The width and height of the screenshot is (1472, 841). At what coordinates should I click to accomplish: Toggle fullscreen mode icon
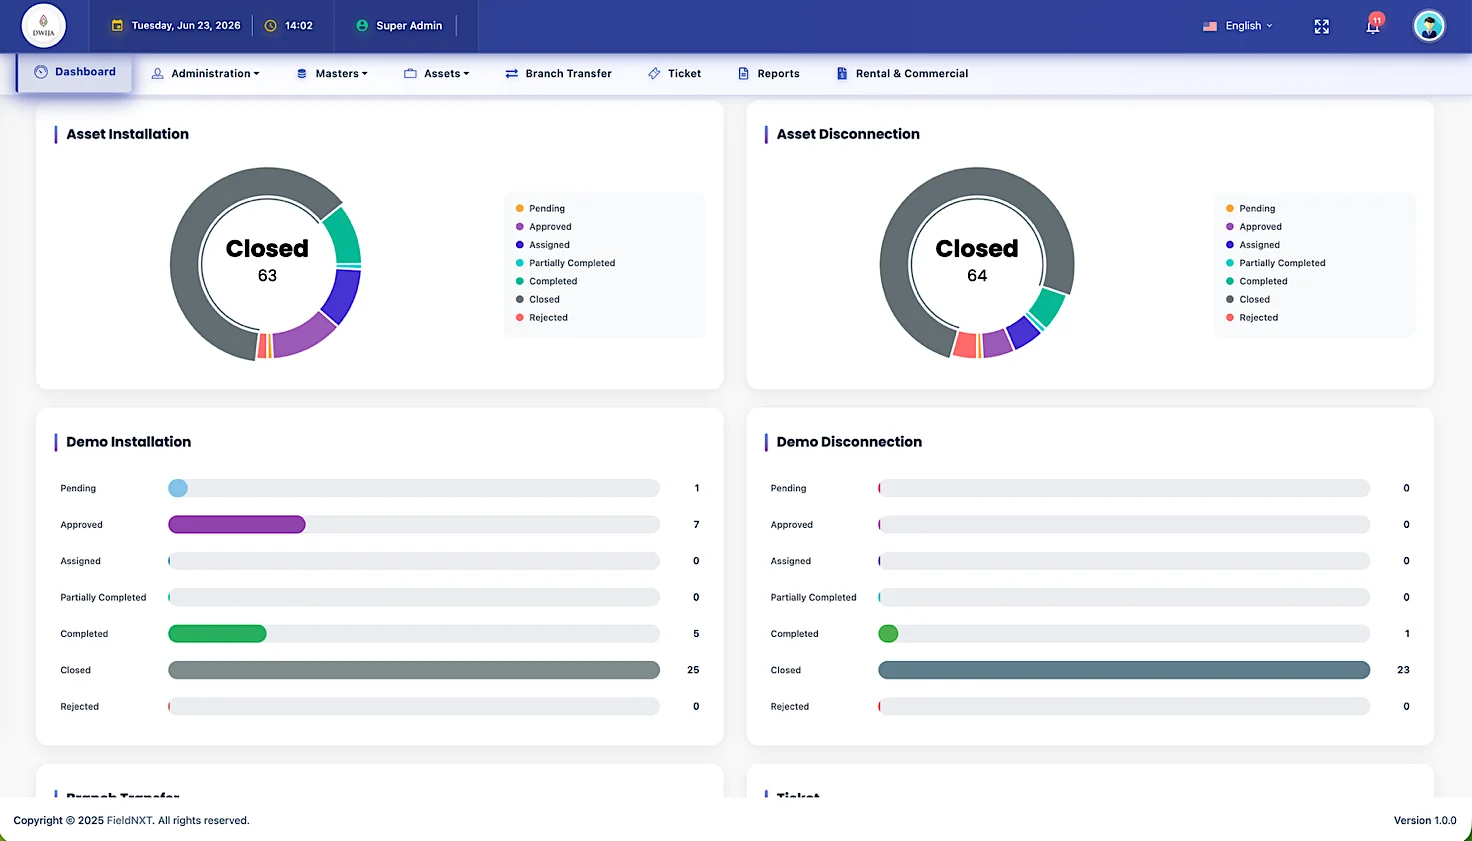[x=1322, y=26]
